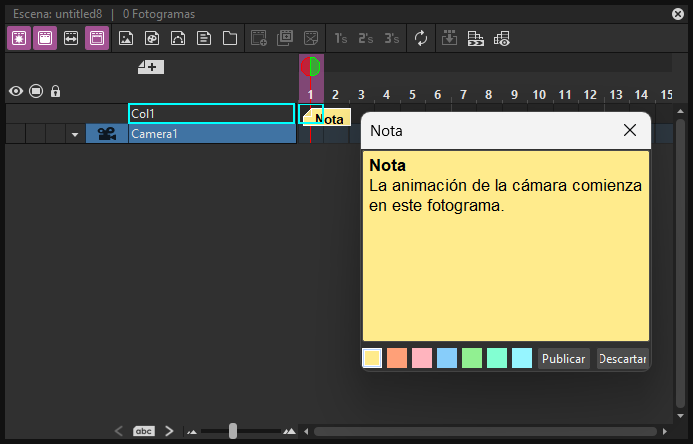Image resolution: width=693 pixels, height=444 pixels.
Task: Choose the green note color swatch
Action: 472,358
